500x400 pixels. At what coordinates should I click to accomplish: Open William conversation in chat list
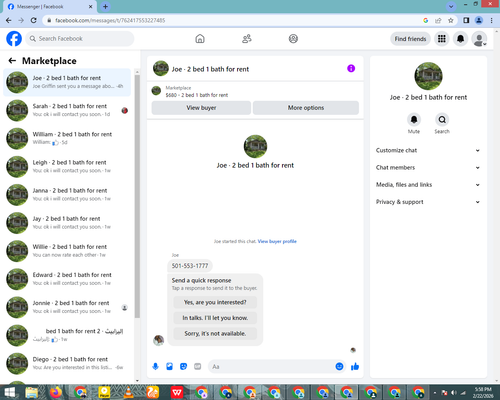click(x=67, y=138)
